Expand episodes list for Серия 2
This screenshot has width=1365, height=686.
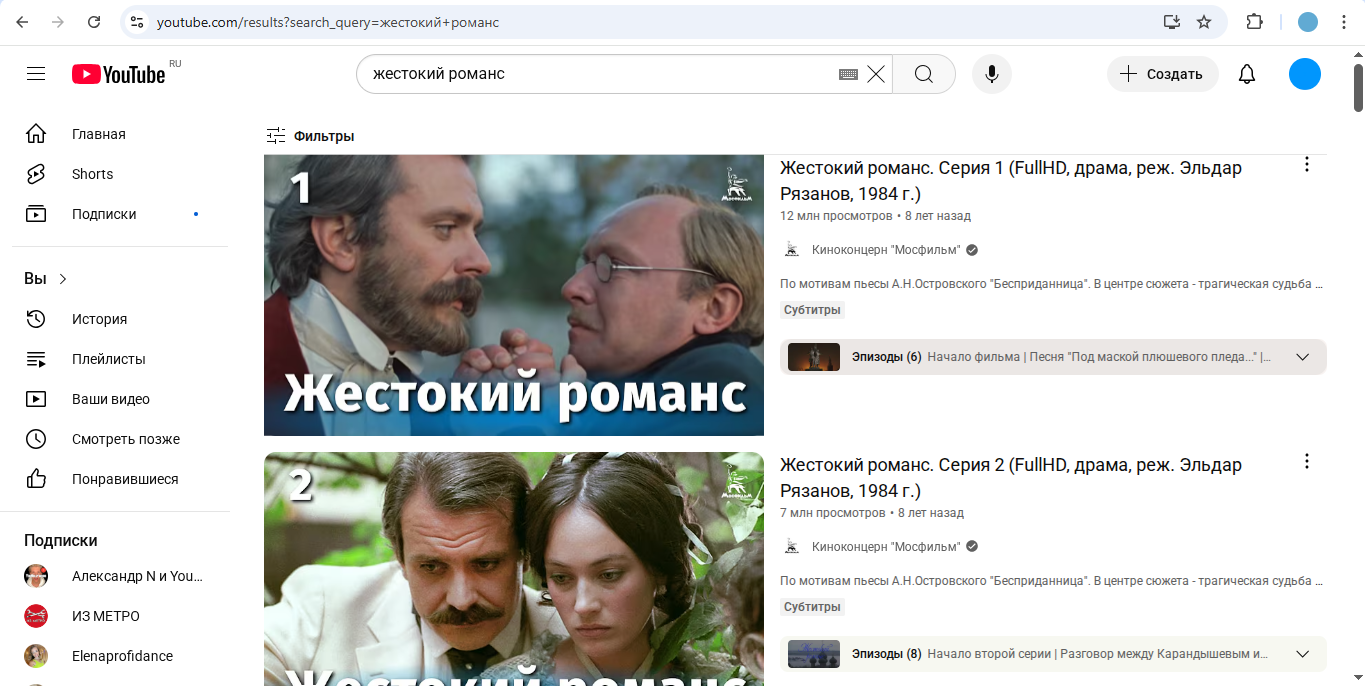1302,654
